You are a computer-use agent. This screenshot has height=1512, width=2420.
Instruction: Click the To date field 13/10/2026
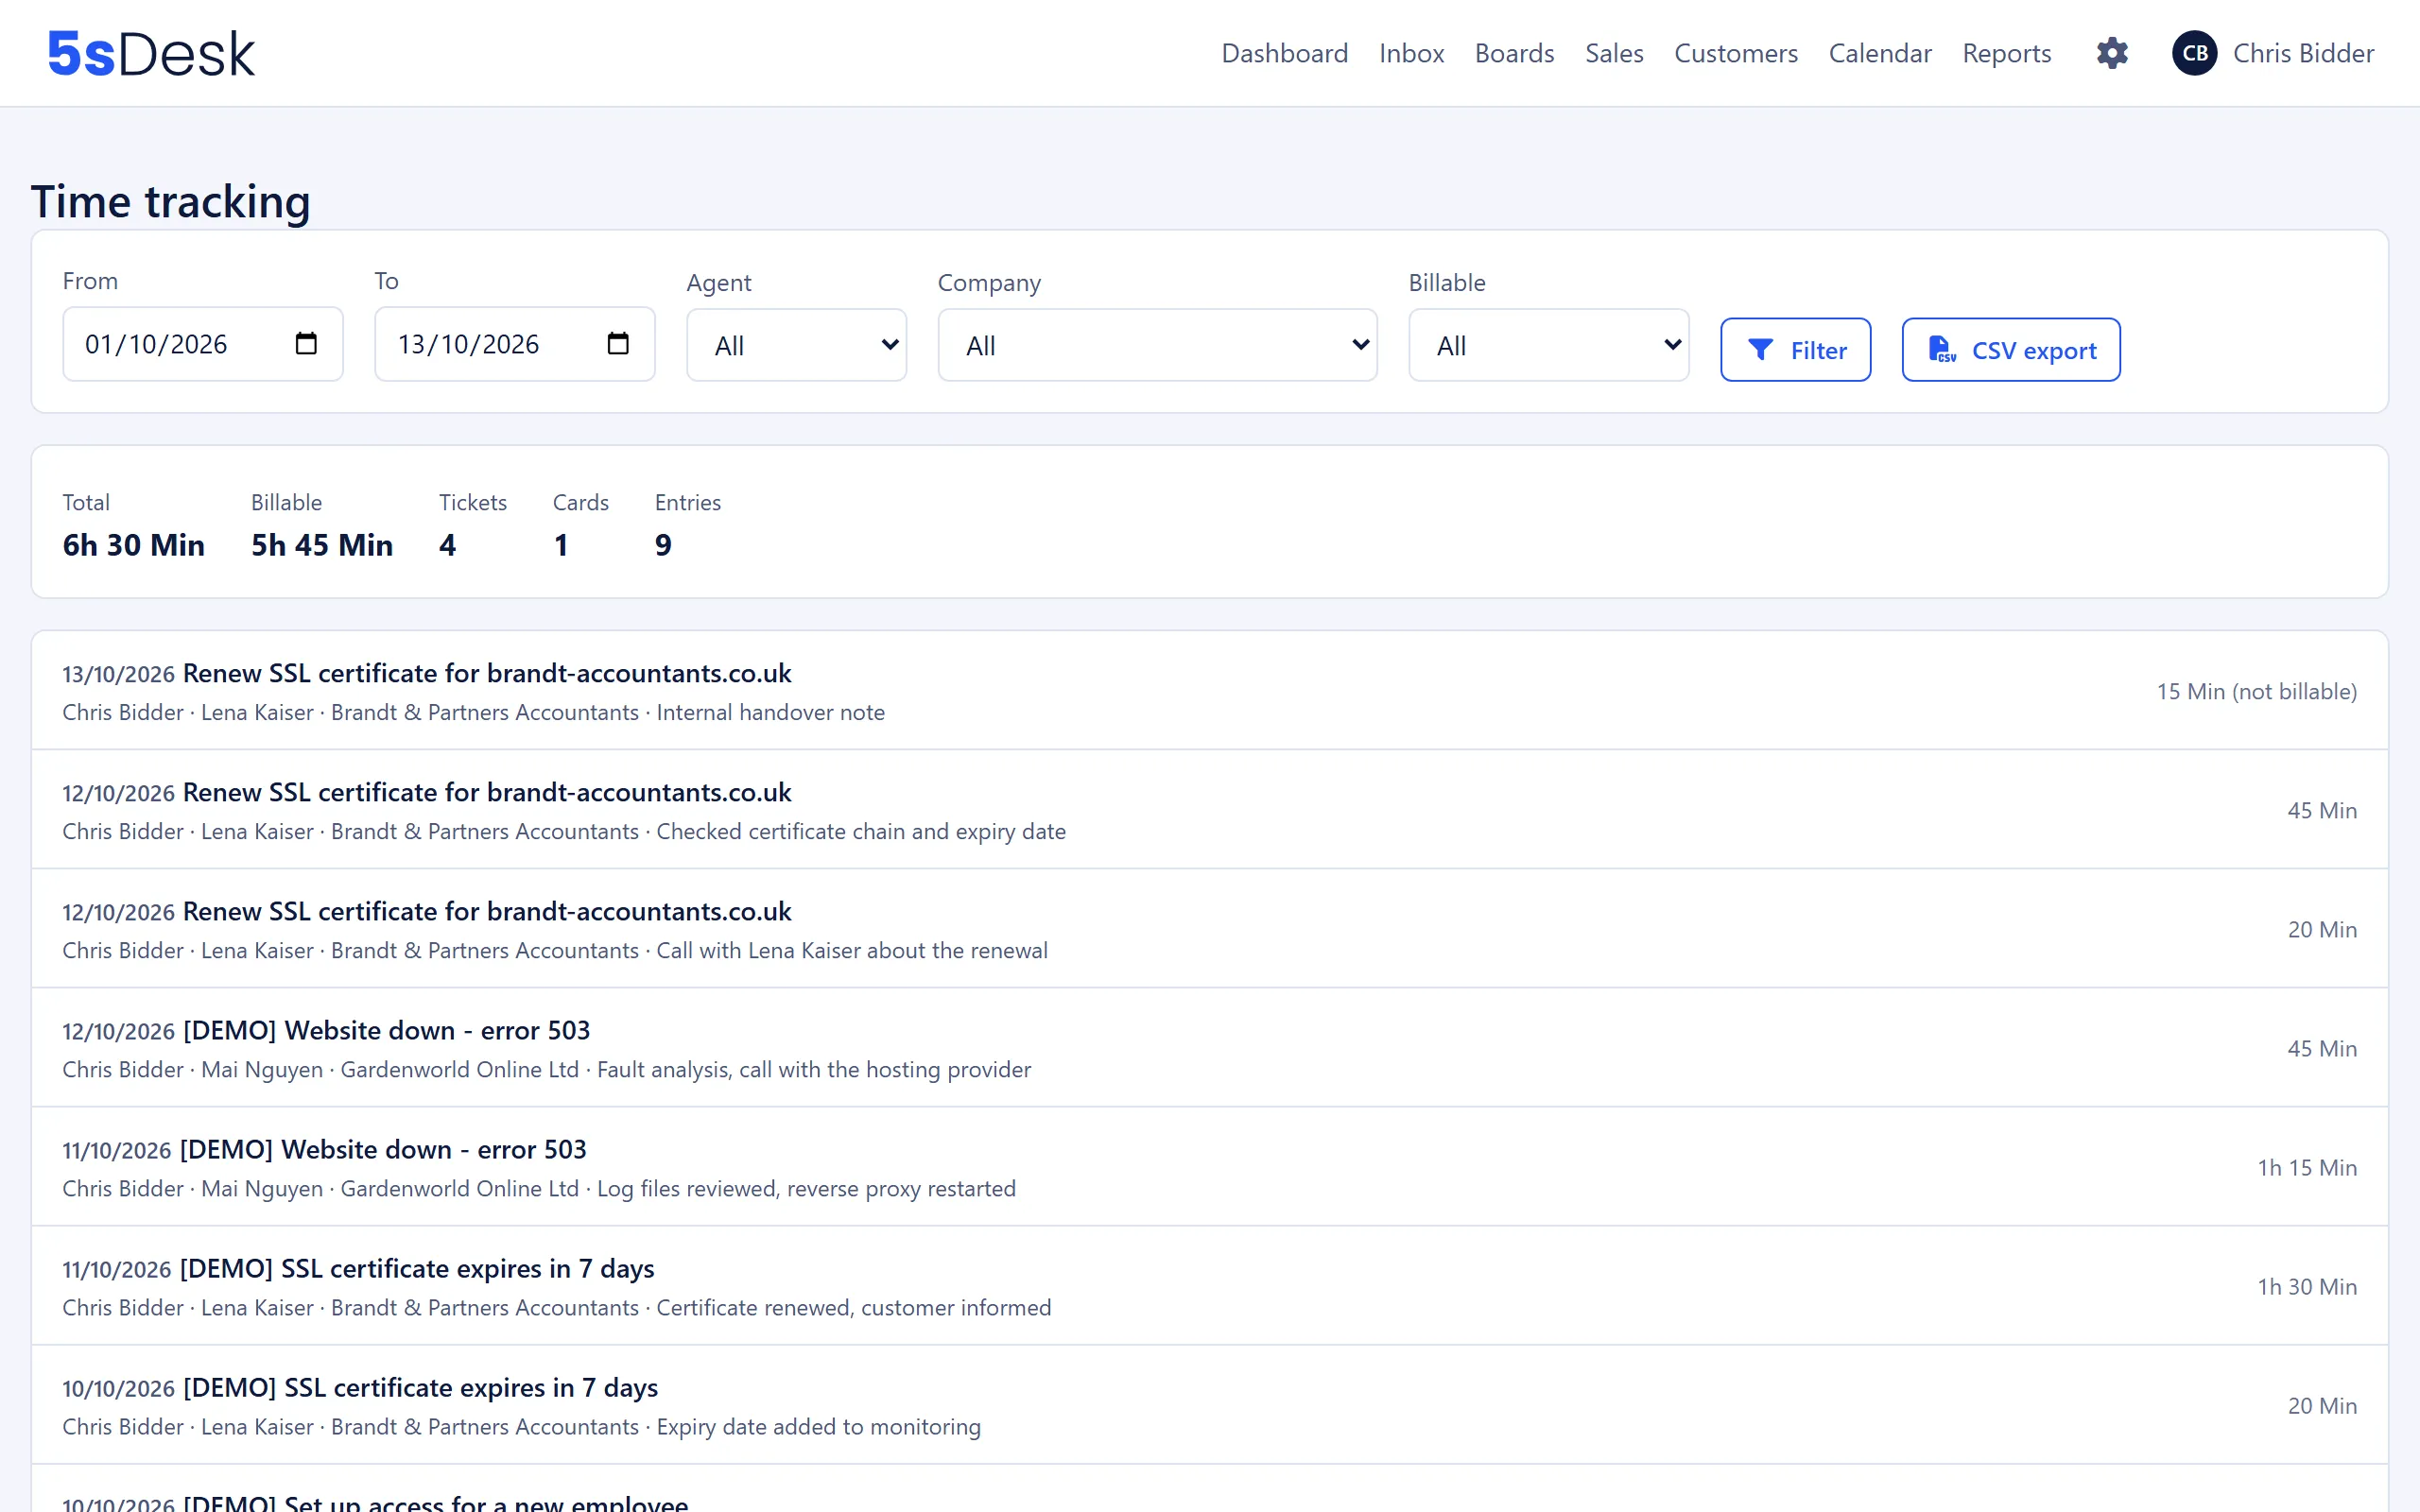click(514, 344)
